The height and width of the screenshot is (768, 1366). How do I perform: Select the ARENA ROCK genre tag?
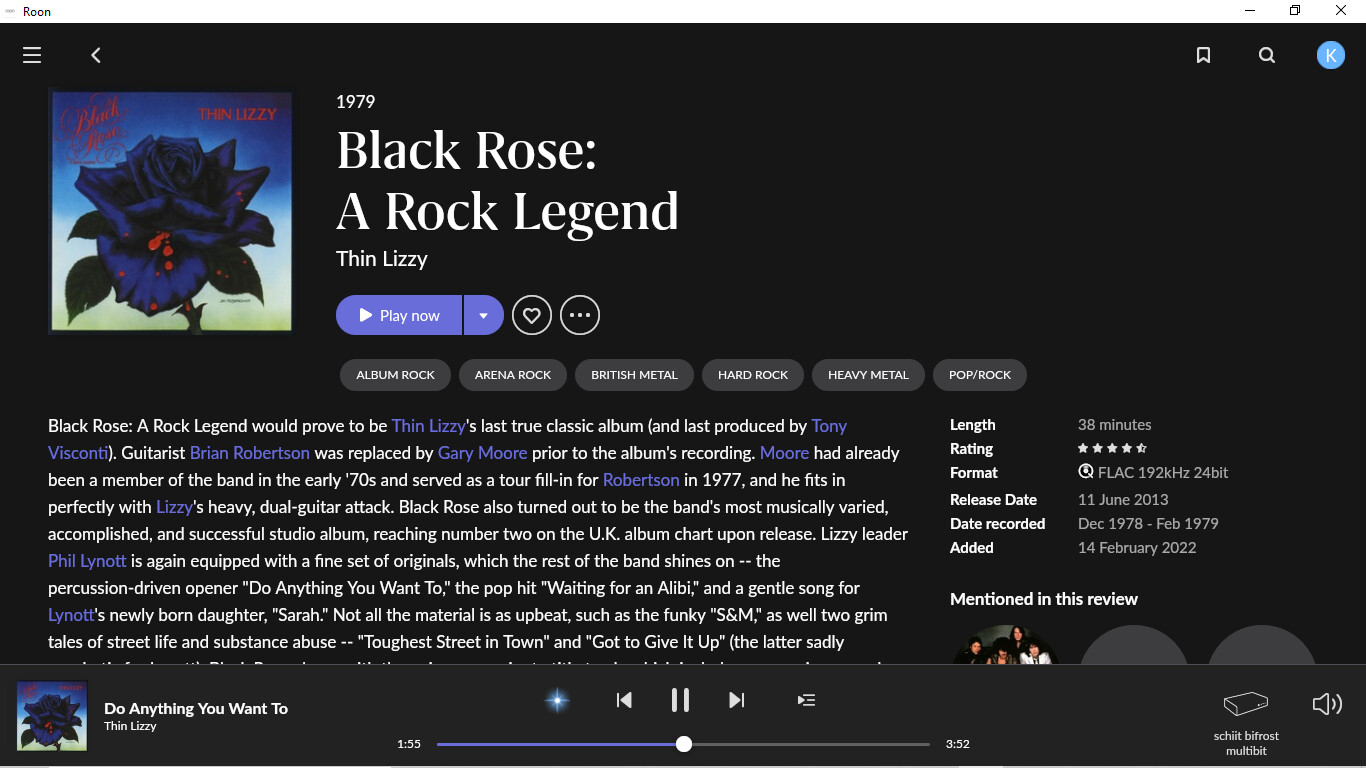(x=513, y=375)
